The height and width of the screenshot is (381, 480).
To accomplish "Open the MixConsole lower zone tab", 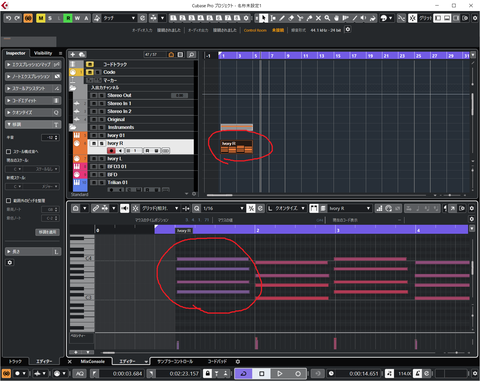I will click(92, 362).
